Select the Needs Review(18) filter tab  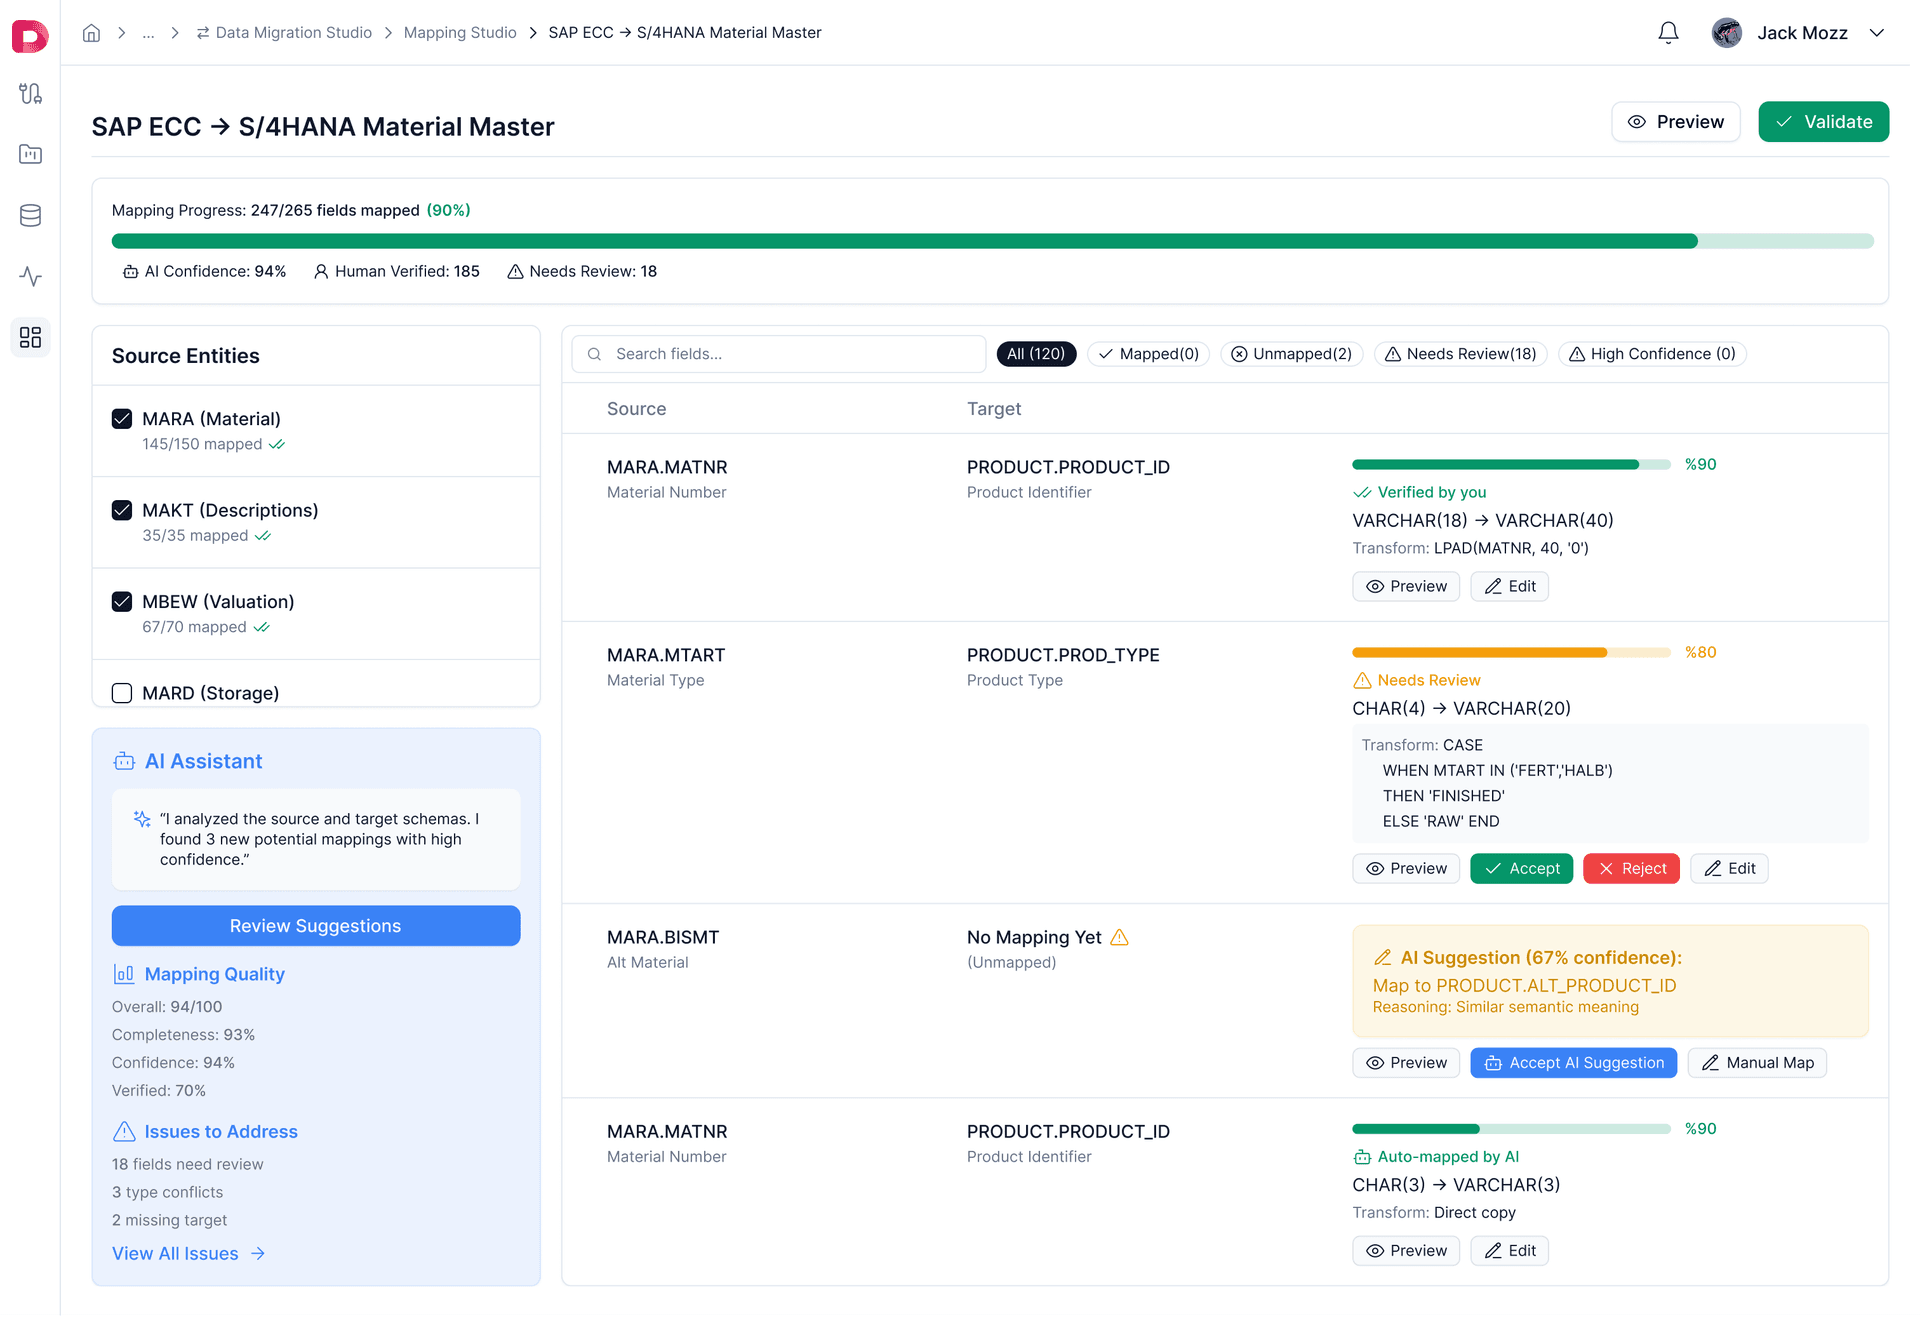1461,354
